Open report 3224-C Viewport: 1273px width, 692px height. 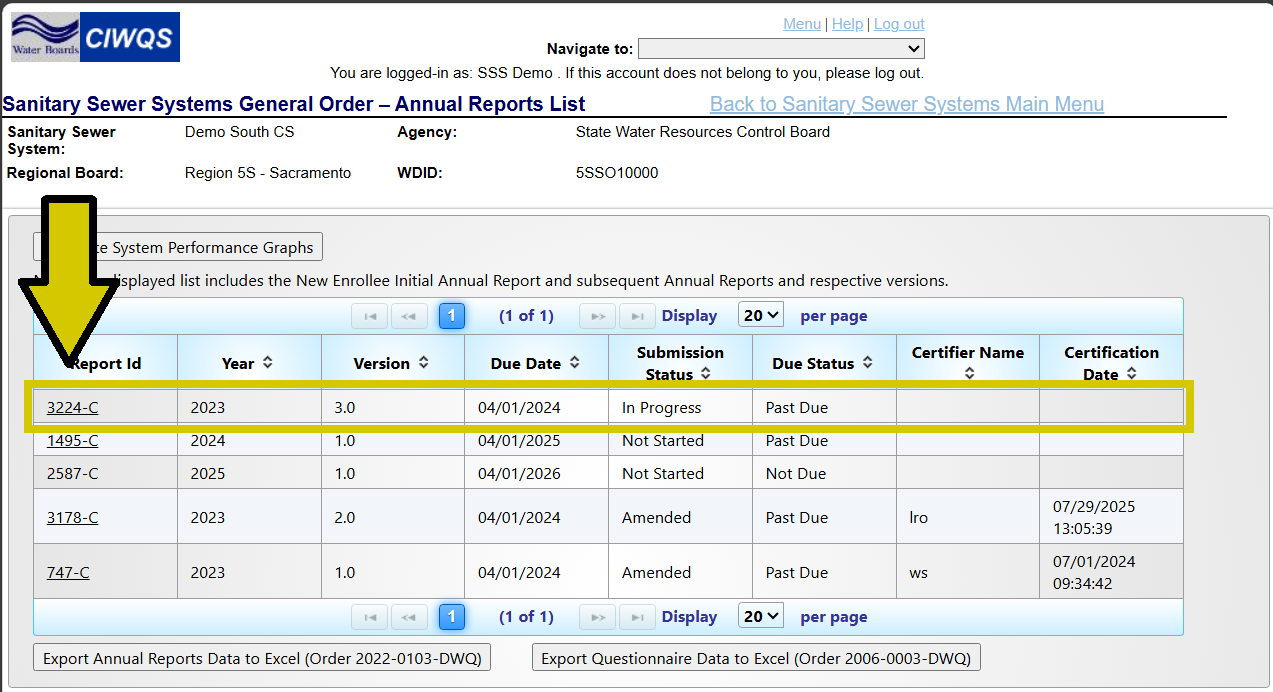[x=72, y=407]
